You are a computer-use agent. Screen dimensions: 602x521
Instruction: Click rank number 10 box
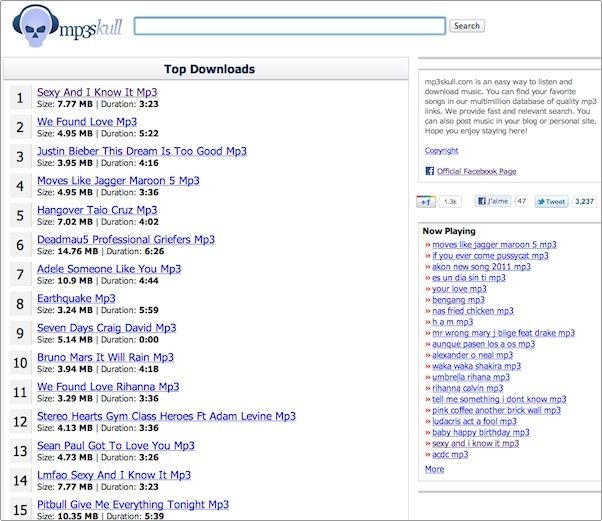[20, 363]
